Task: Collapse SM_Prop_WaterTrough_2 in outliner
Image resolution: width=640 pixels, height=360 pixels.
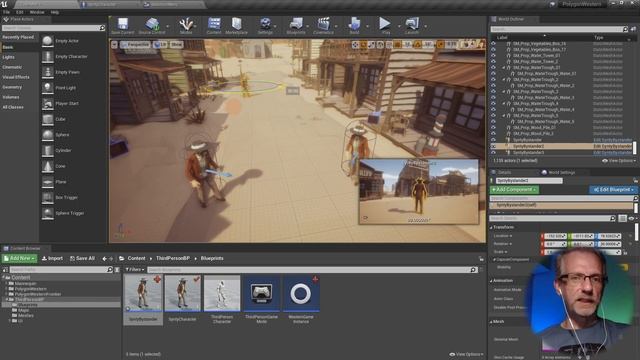Action: 504,80
